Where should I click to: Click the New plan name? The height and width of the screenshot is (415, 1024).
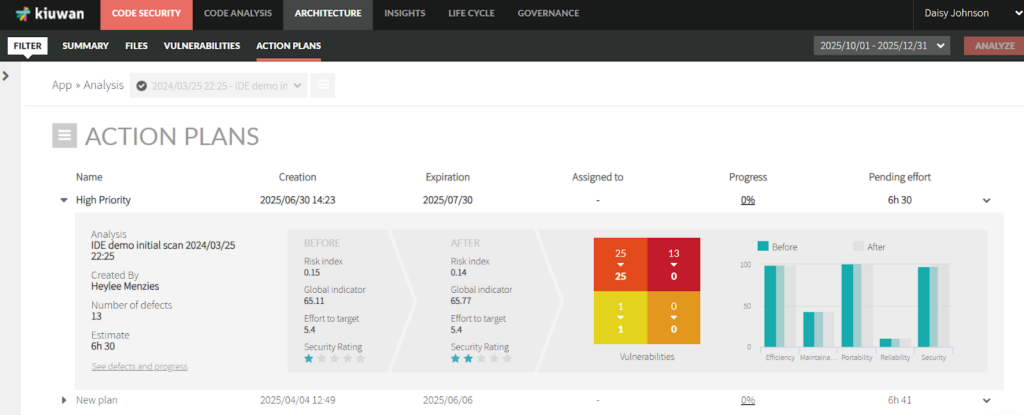pyautogui.click(x=97, y=400)
